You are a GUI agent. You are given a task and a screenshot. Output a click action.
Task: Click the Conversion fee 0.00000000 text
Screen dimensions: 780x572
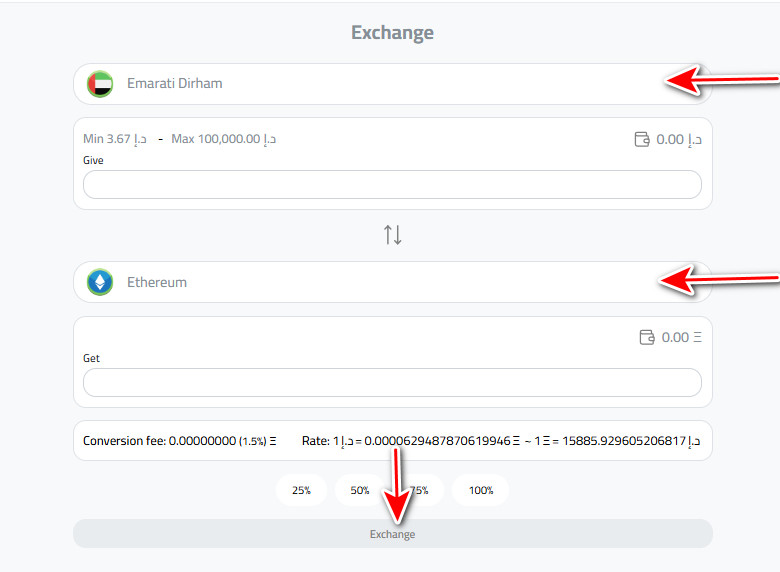click(x=180, y=441)
